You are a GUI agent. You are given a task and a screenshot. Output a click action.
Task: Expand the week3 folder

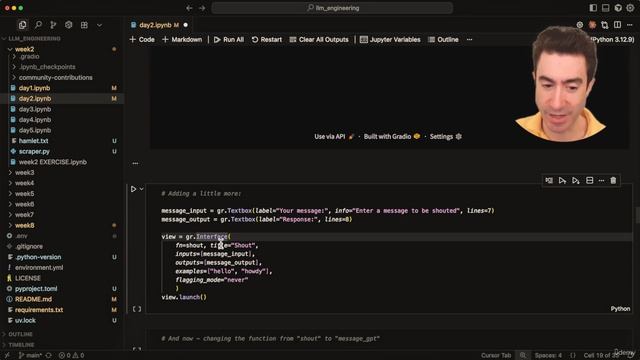click(x=24, y=173)
